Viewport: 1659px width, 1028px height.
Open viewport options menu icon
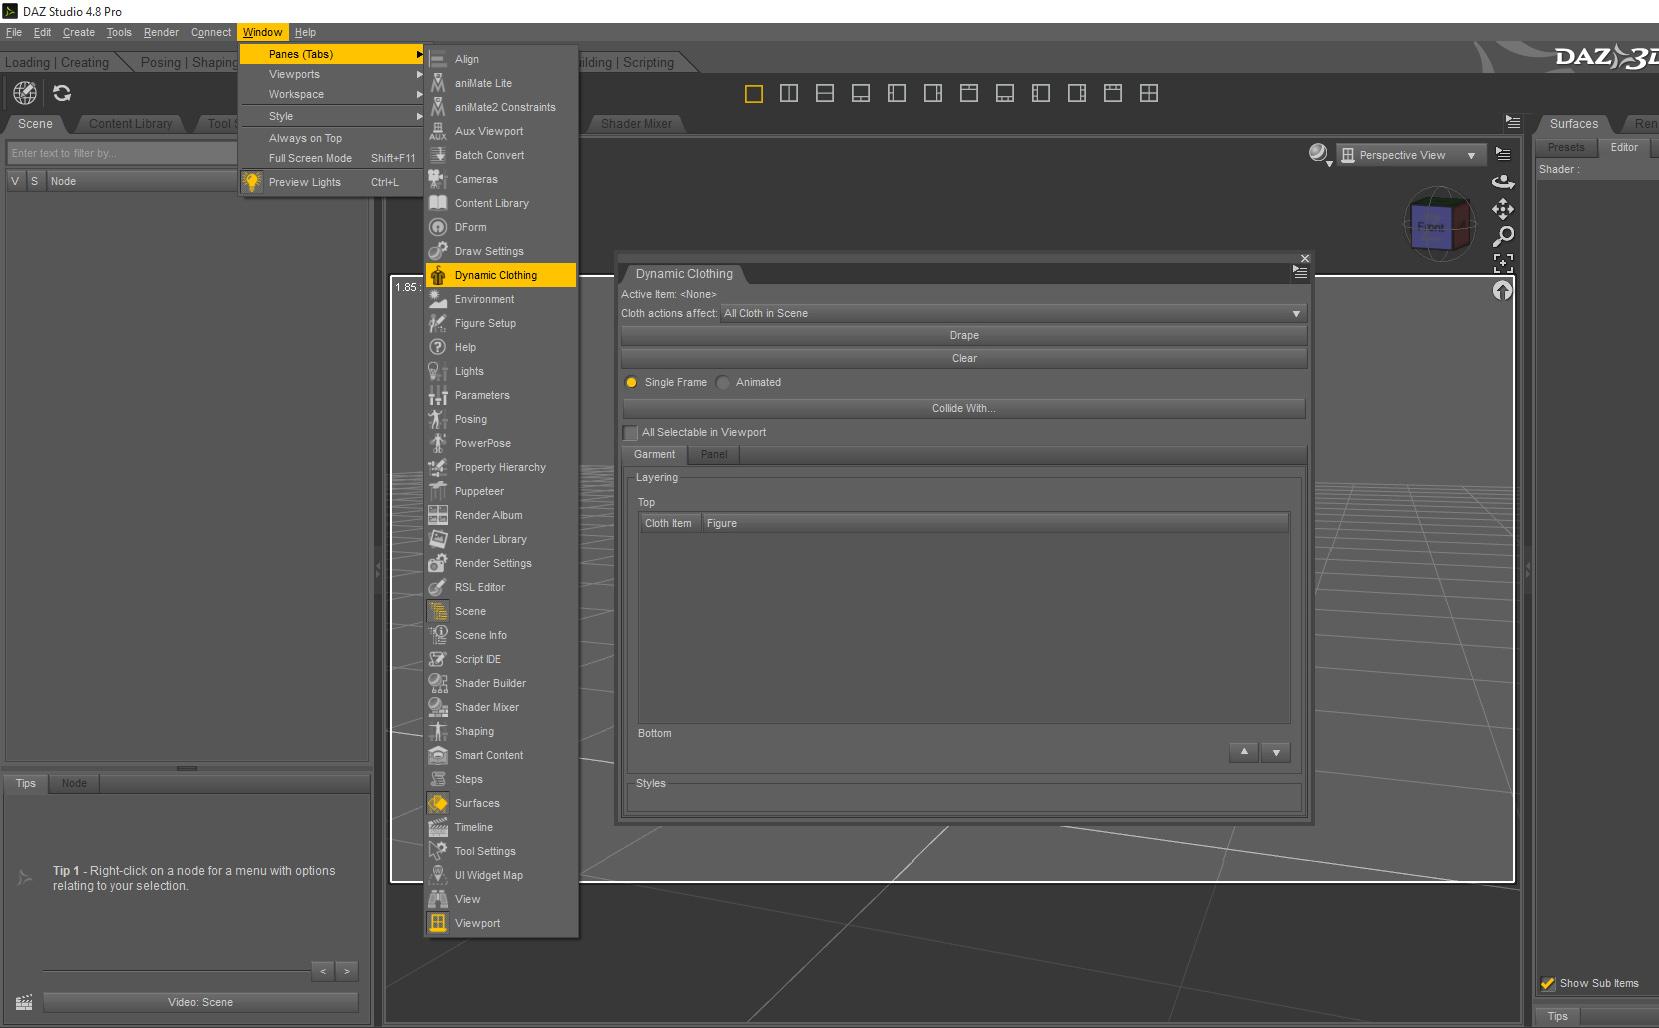click(1503, 154)
